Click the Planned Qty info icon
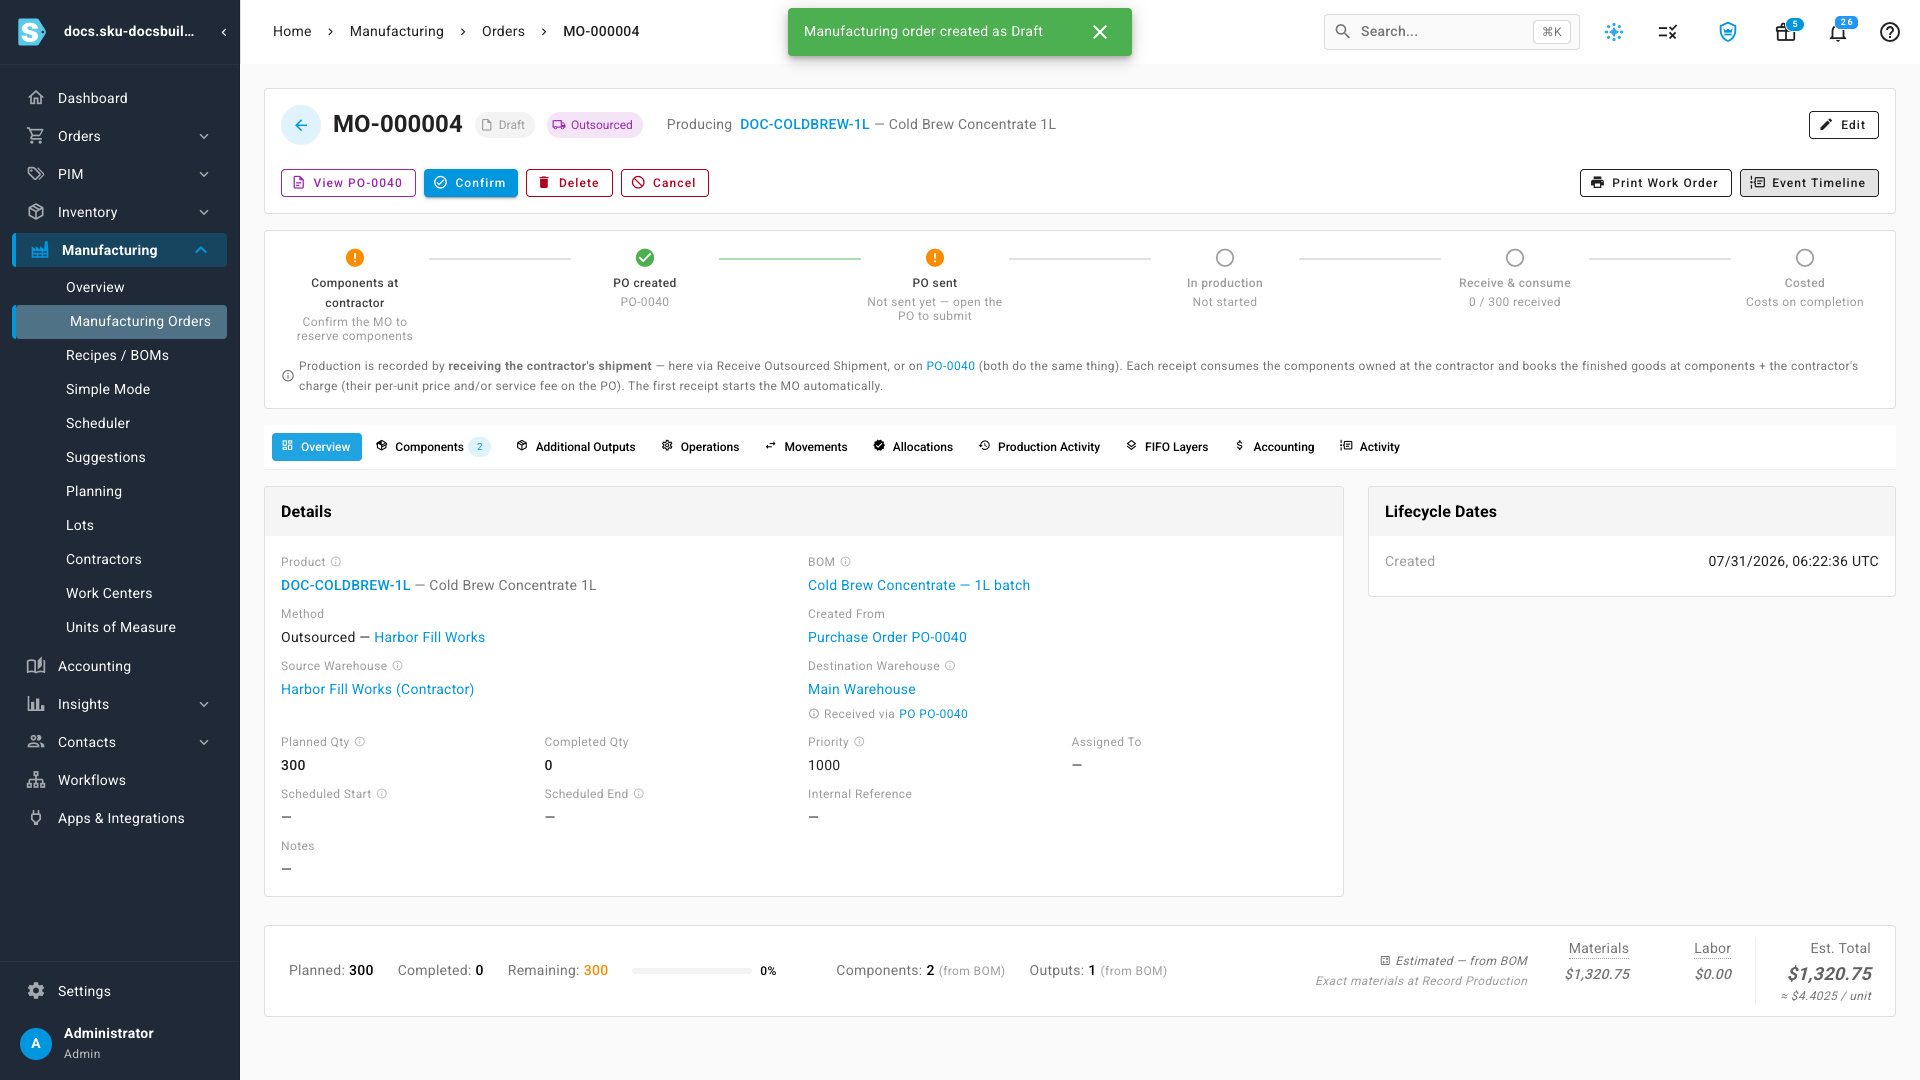 coord(360,742)
